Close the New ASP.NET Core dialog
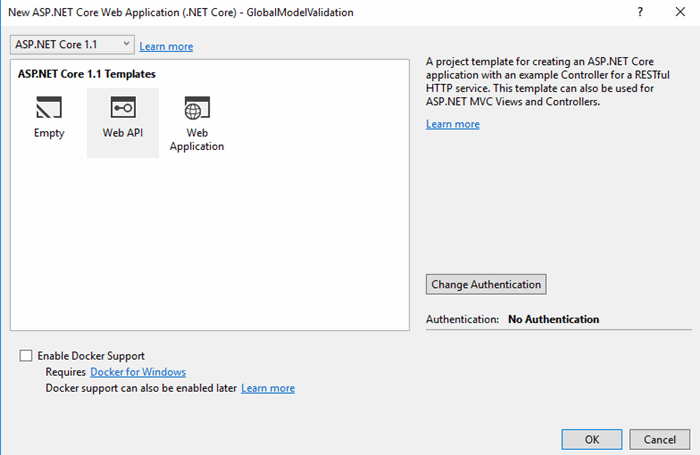700x455 pixels. [680, 12]
